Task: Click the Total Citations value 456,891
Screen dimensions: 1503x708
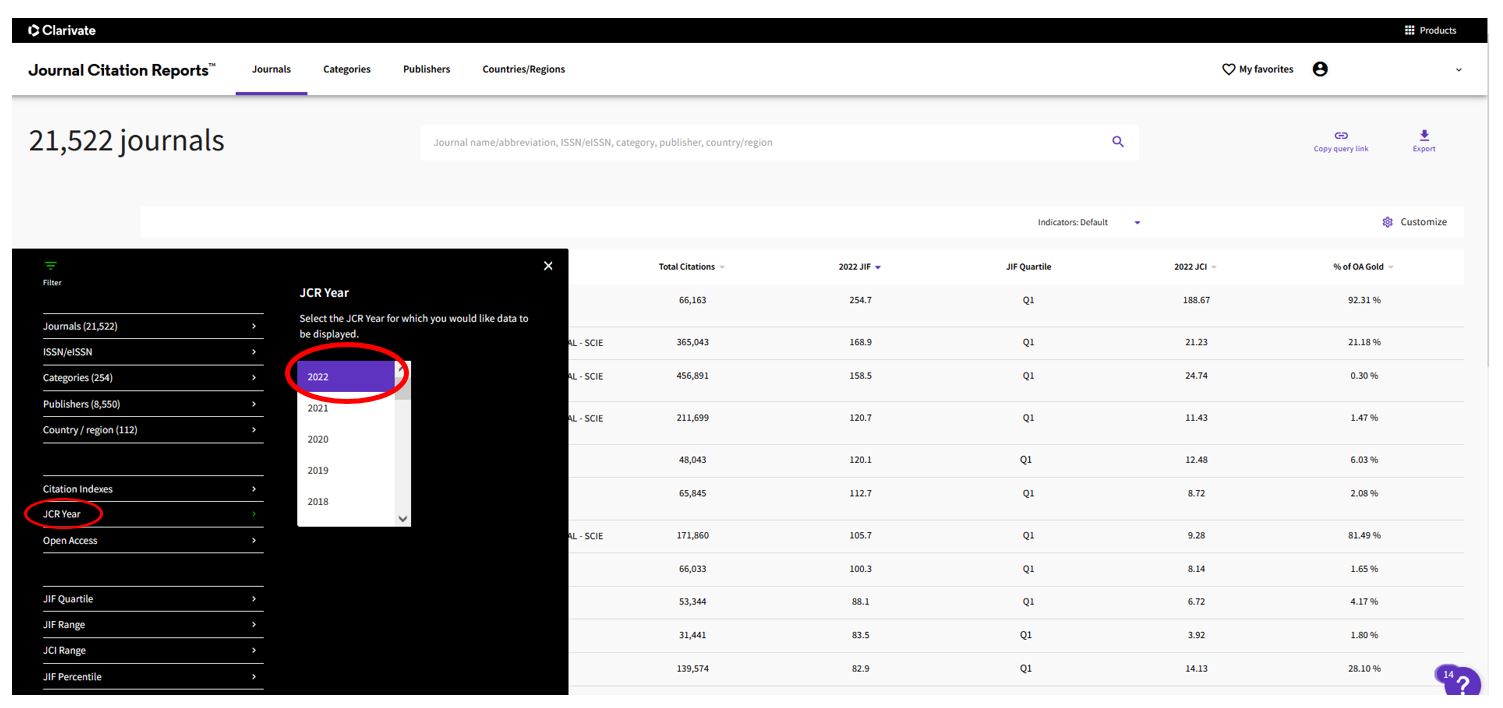Action: (692, 376)
